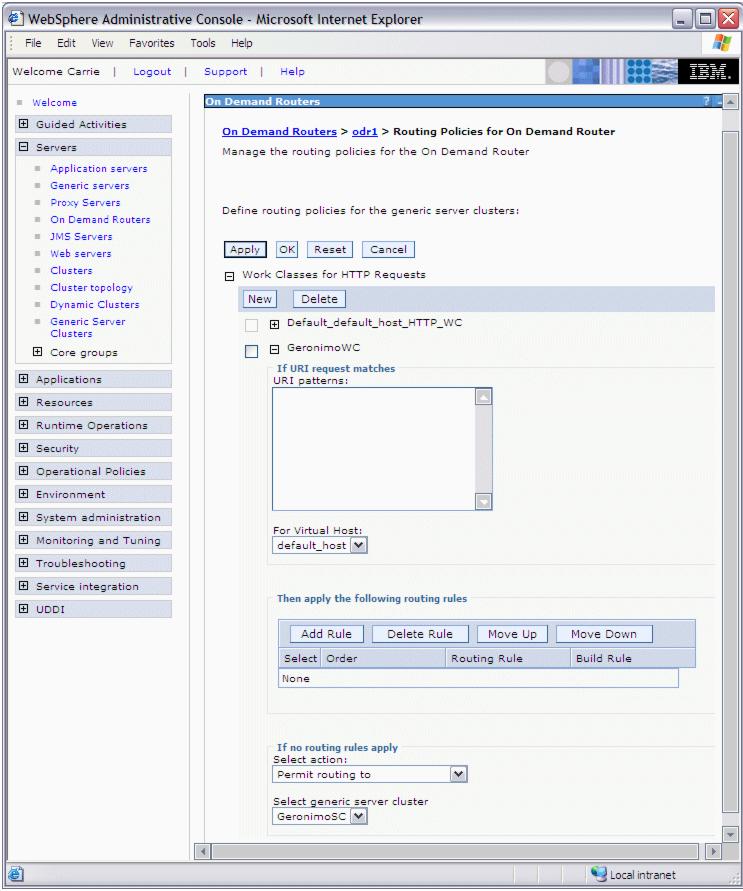Viewport: 743px width, 891px height.
Task: Open On Demand Routers in sidebar
Action: click(x=101, y=219)
